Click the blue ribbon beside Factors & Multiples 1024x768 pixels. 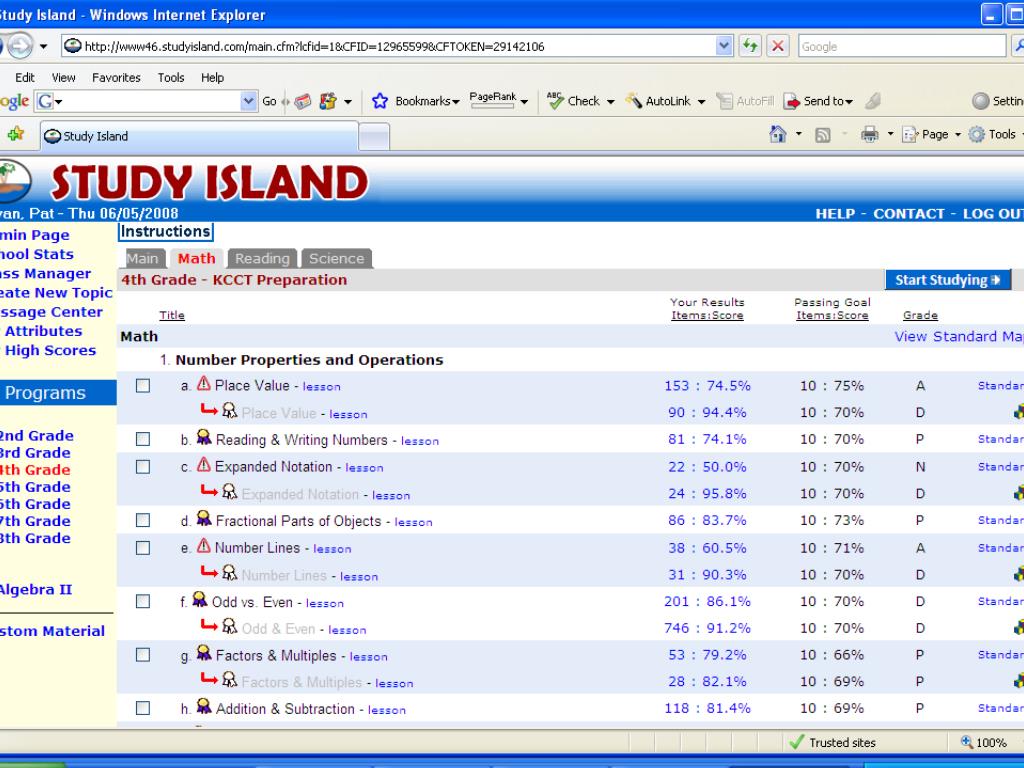pyautogui.click(x=204, y=652)
